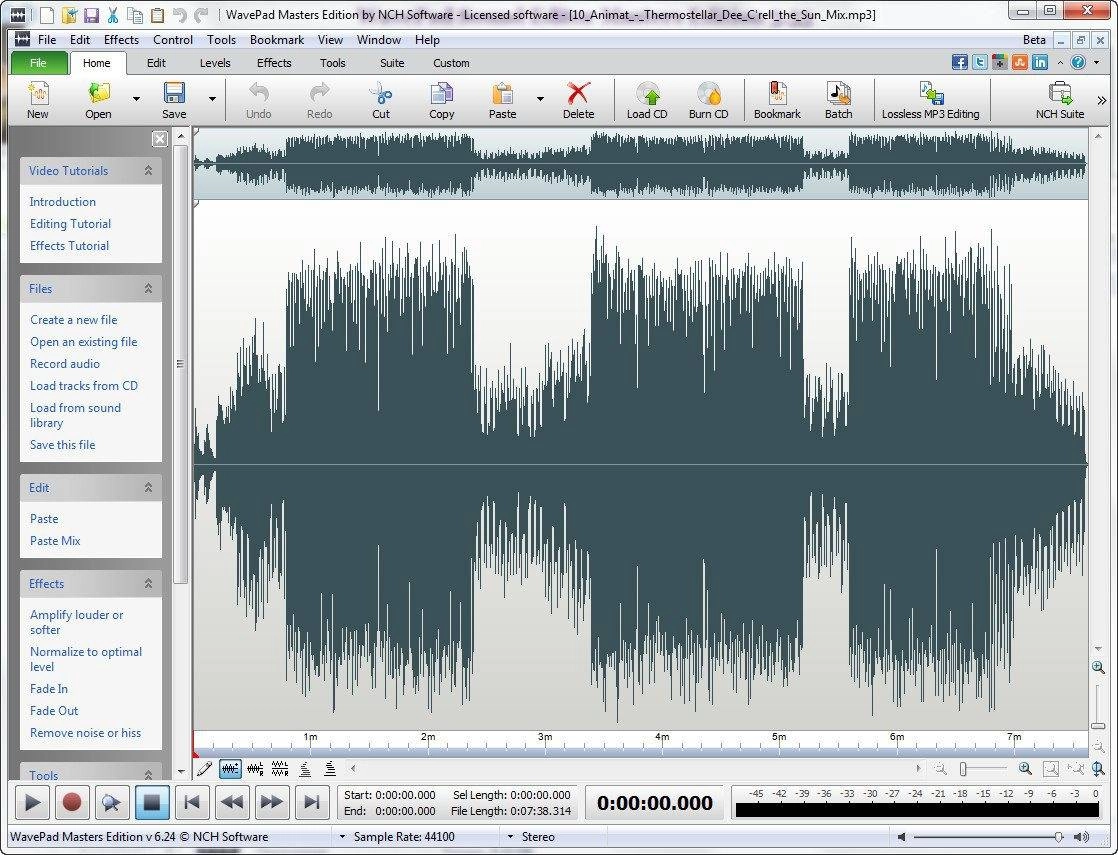The height and width of the screenshot is (855, 1118).
Task: Click Normalize to optimal level link
Action: (86, 659)
